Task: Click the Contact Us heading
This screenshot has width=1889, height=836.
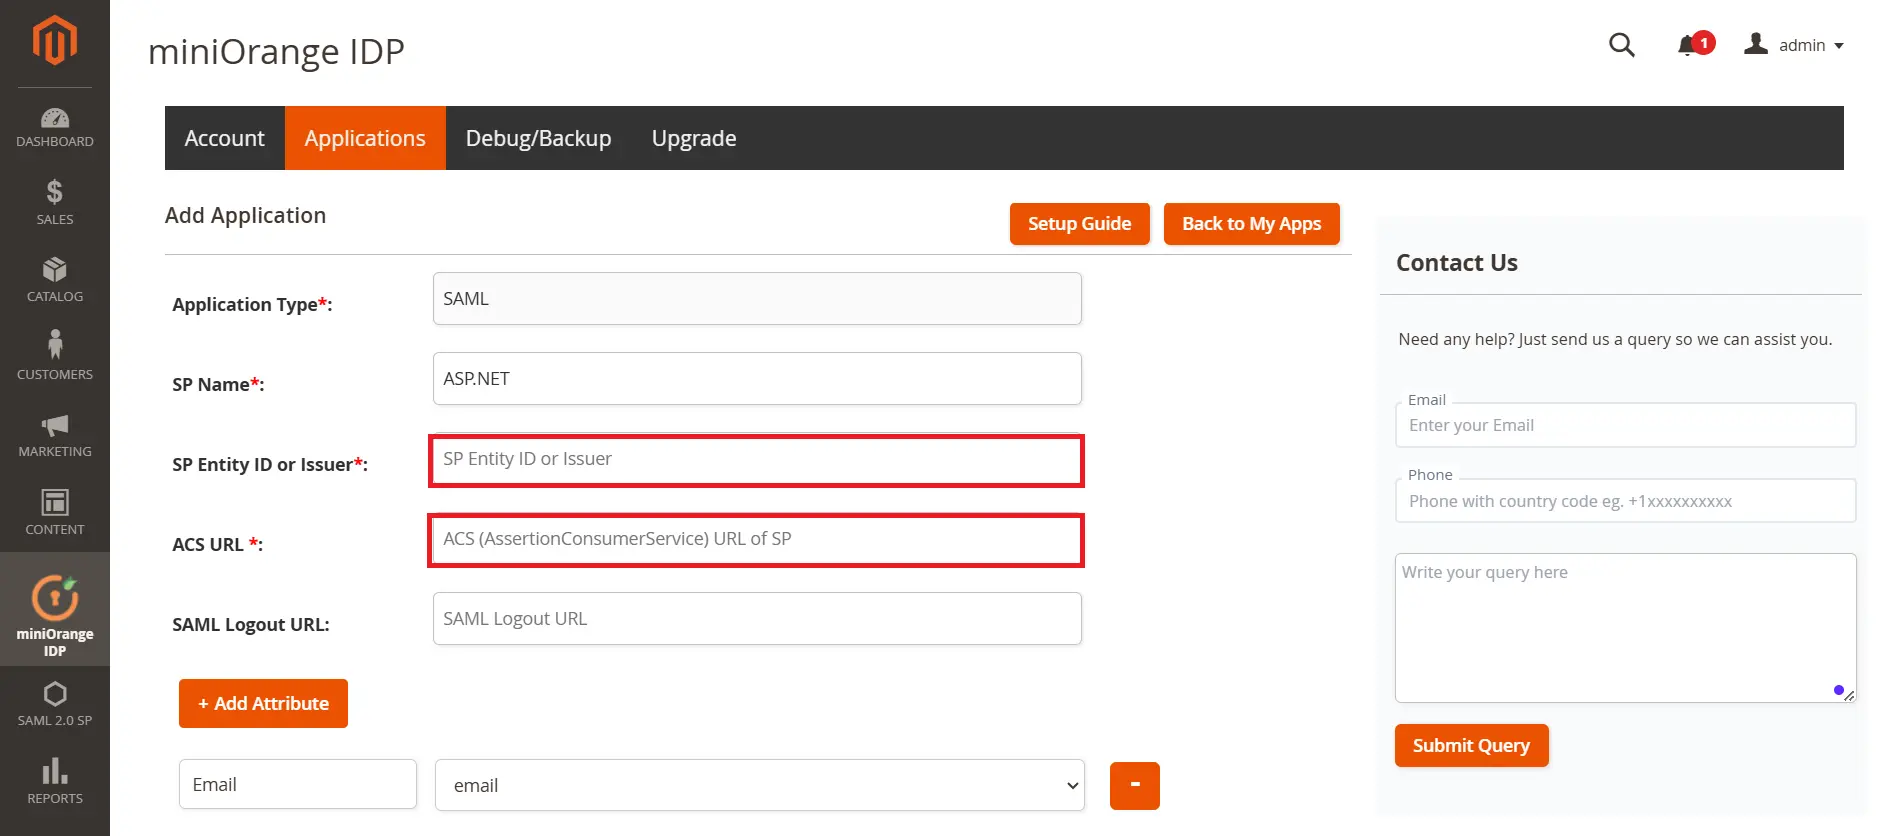Action: (1457, 263)
